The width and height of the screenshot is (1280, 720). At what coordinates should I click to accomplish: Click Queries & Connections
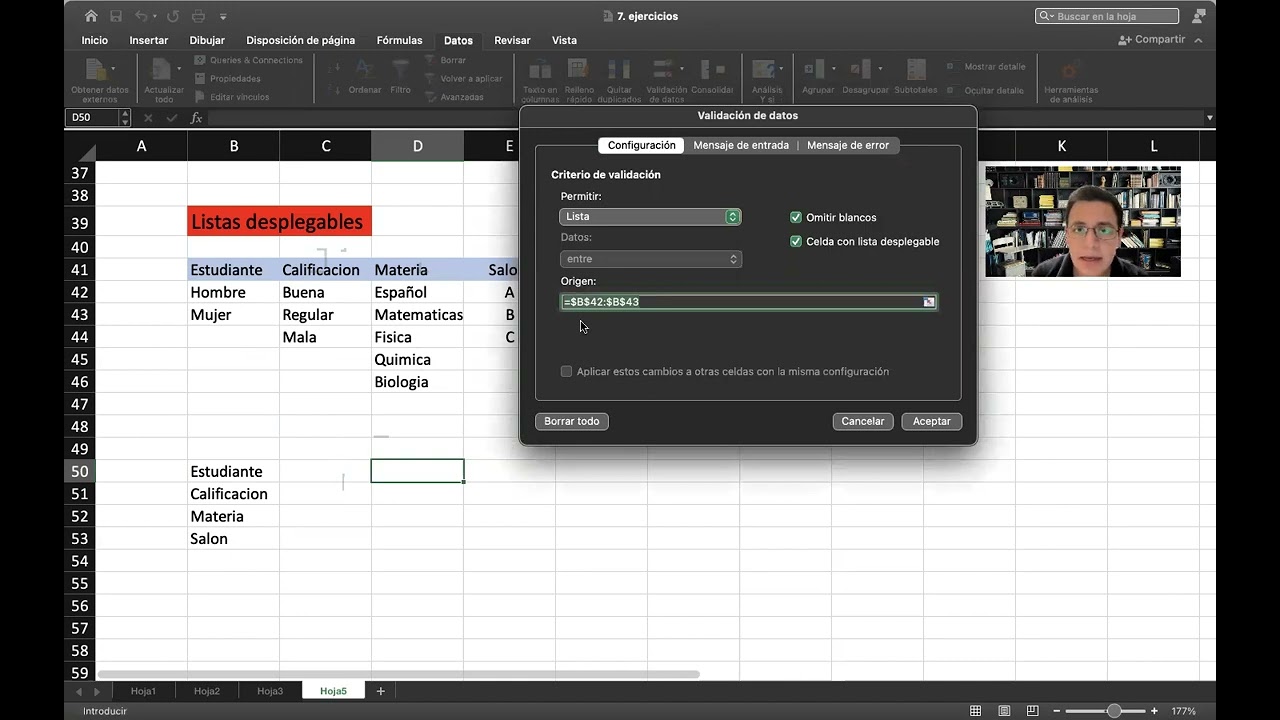point(248,60)
